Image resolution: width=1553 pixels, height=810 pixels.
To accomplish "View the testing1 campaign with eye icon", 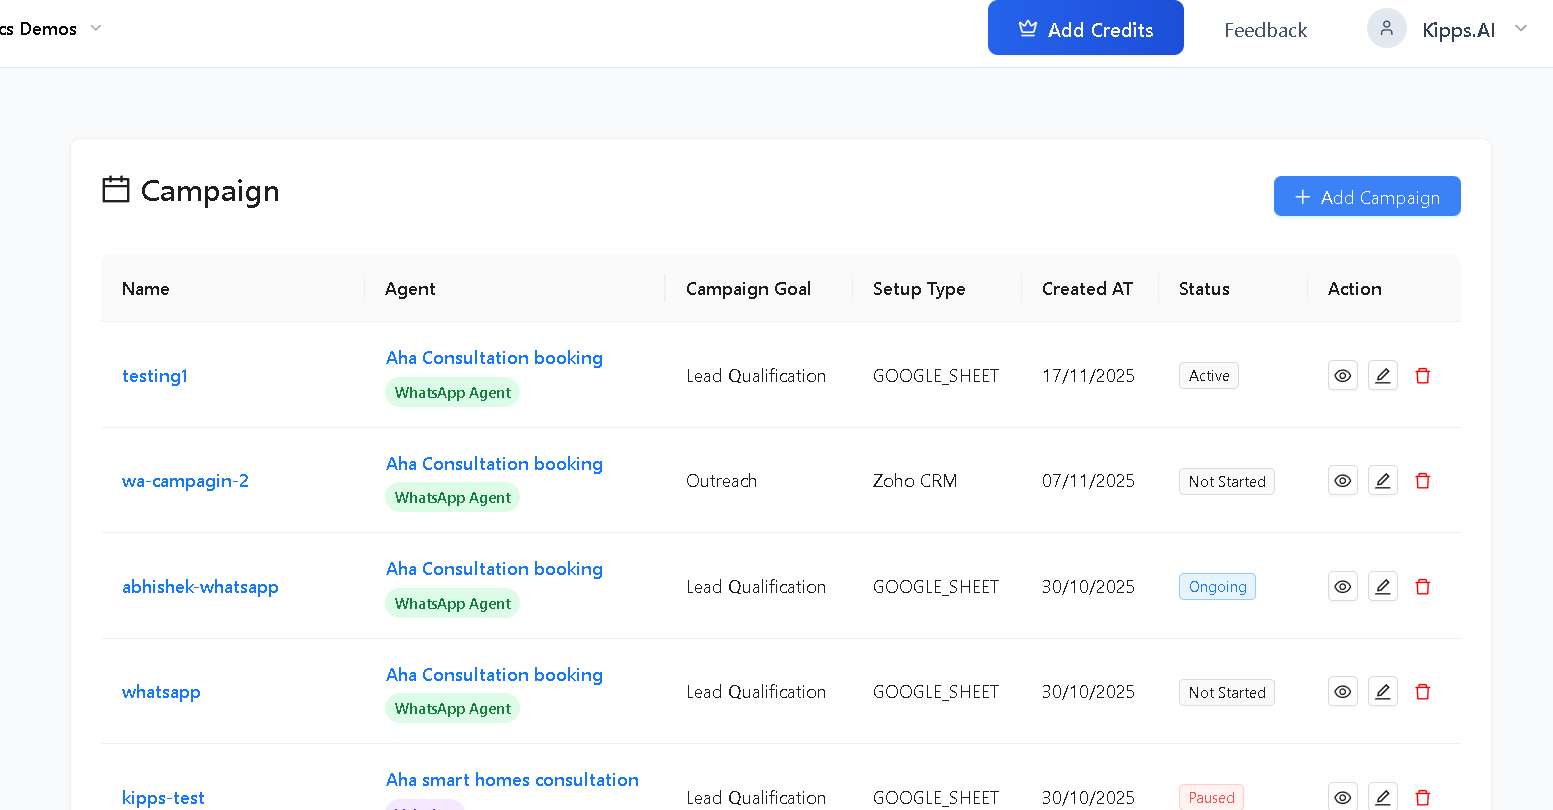I will click(x=1343, y=376).
